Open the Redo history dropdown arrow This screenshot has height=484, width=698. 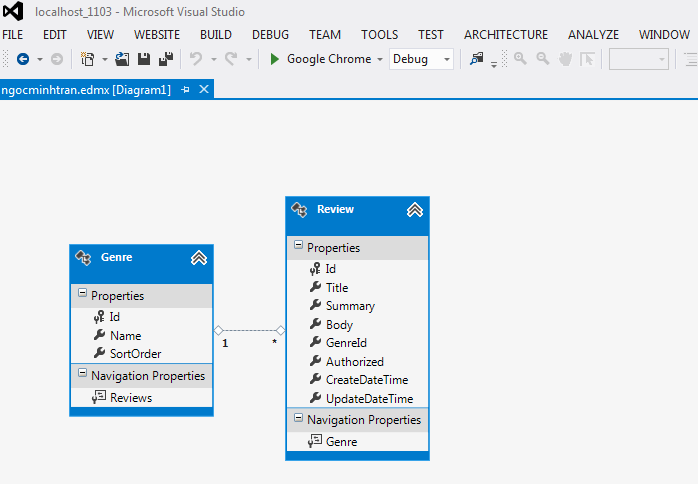[248, 59]
